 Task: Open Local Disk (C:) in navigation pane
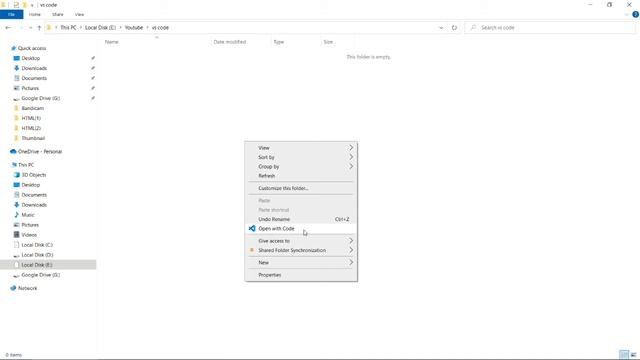coord(37,245)
